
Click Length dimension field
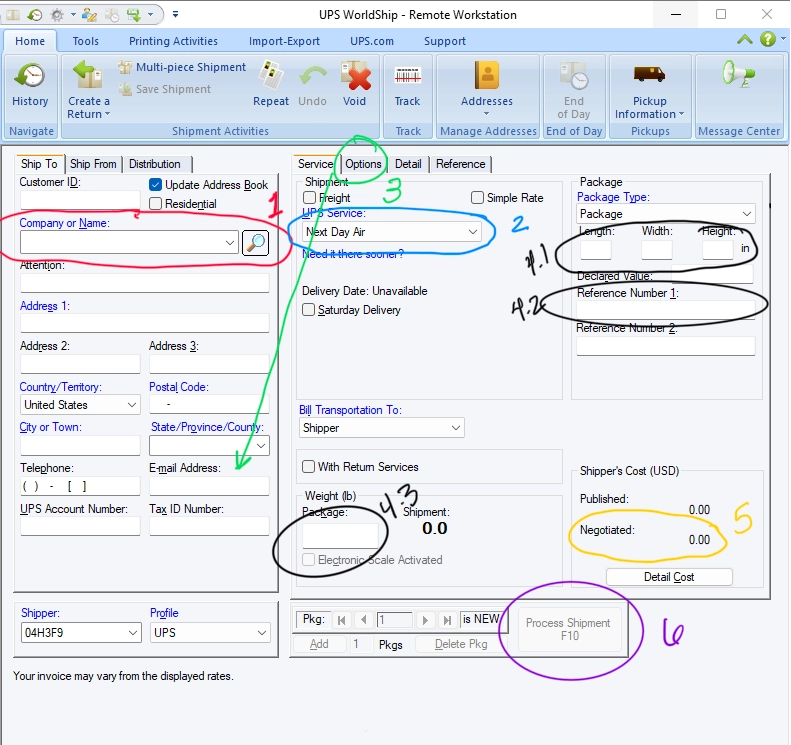click(x=596, y=250)
